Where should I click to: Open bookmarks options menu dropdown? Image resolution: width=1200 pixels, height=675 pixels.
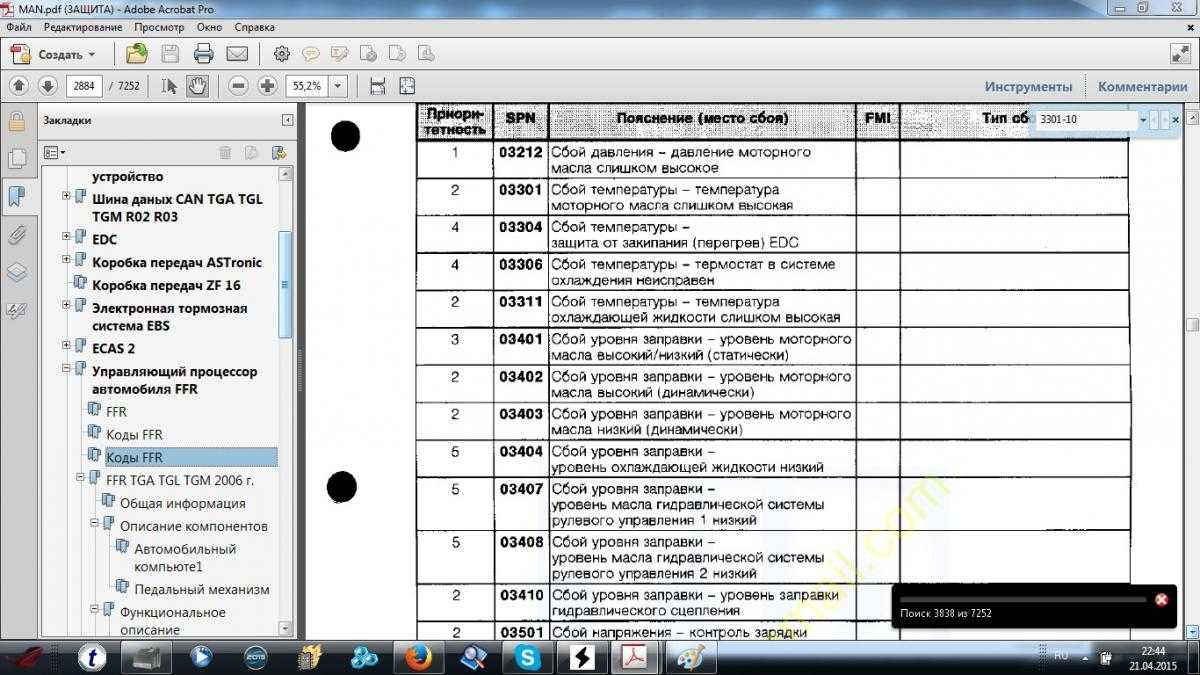pos(55,153)
